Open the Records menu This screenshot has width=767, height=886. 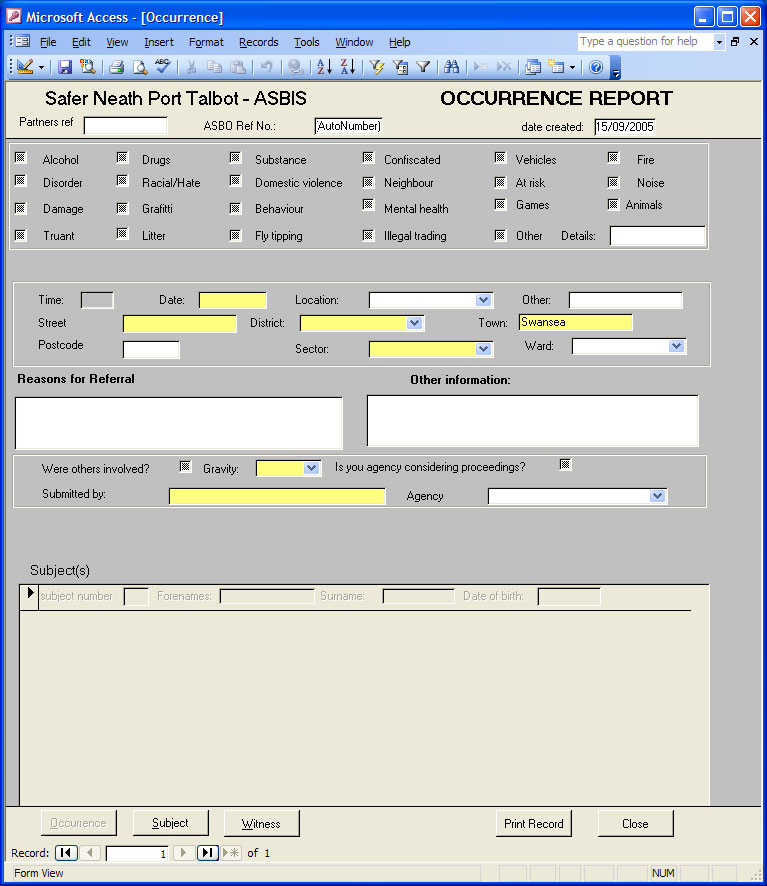[258, 42]
